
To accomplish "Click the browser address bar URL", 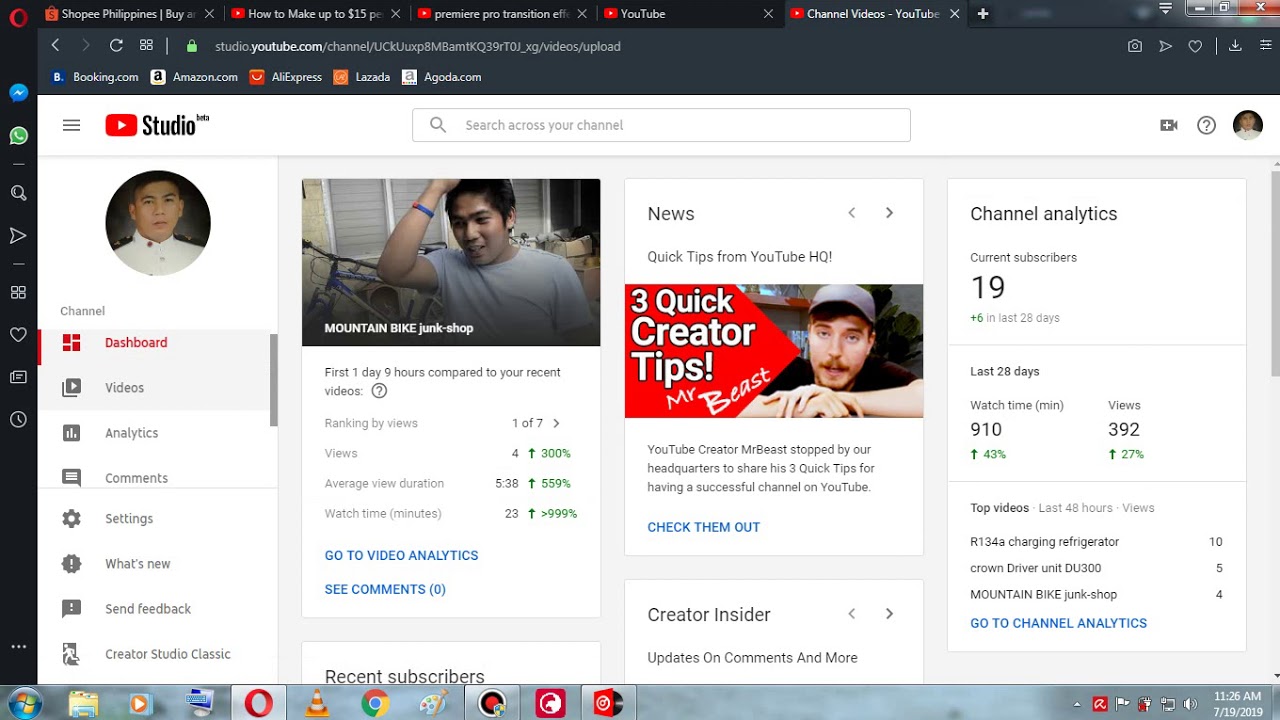I will [417, 46].
